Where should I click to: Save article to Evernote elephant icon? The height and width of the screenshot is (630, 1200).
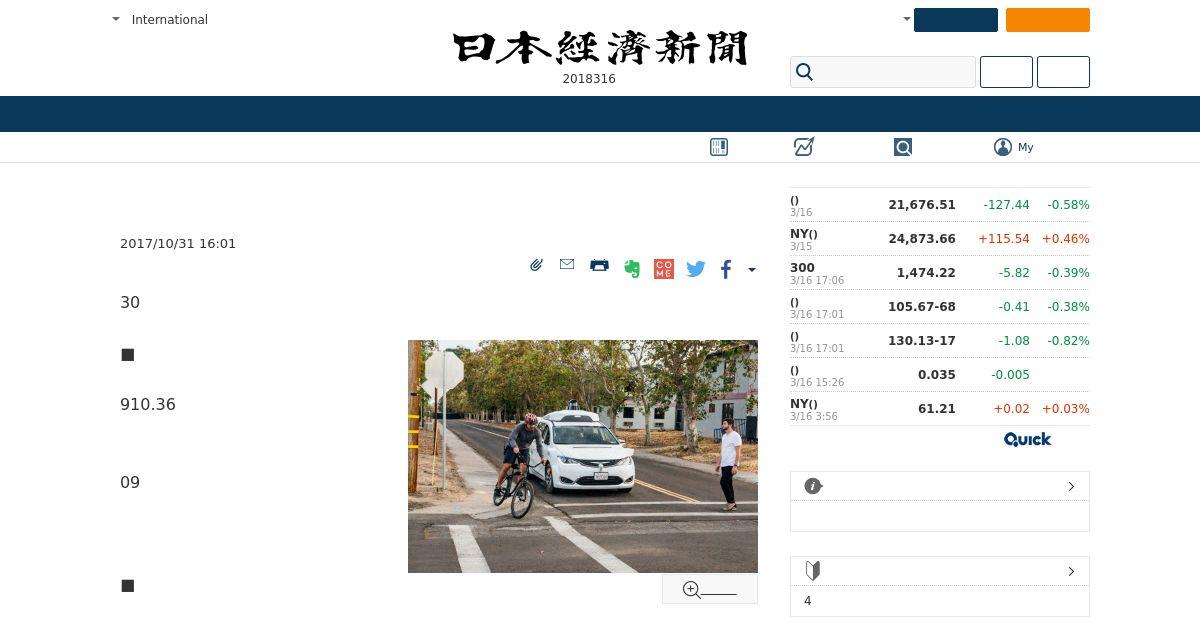tap(632, 268)
